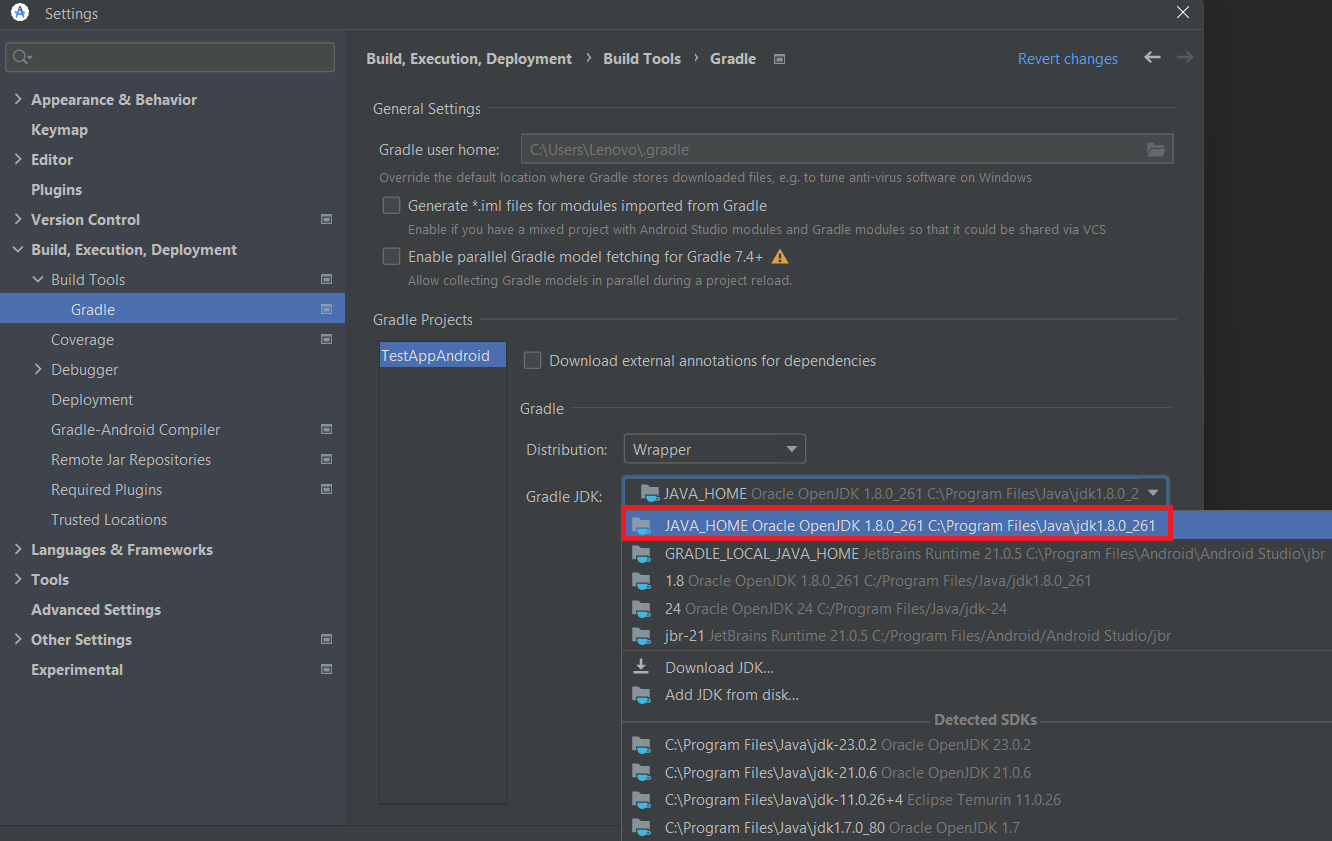Image resolution: width=1332 pixels, height=841 pixels.
Task: Click the JDK folder icon of jbr-21 entry
Action: [x=642, y=636]
